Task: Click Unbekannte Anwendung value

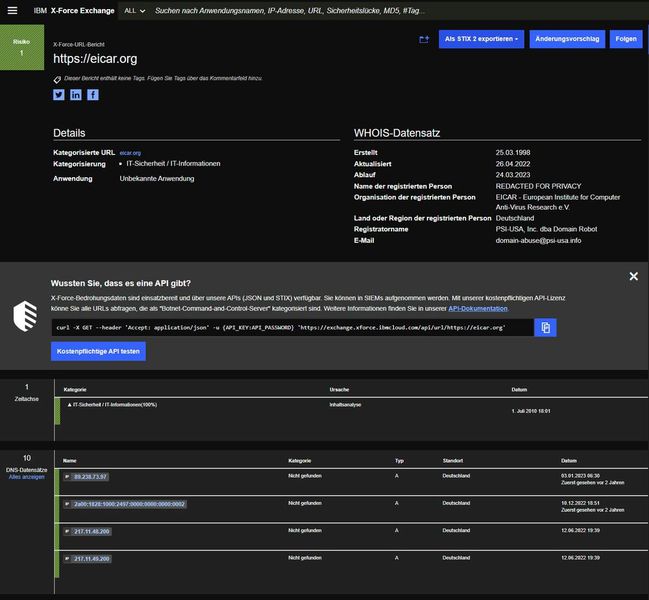Action: pyautogui.click(x=157, y=178)
